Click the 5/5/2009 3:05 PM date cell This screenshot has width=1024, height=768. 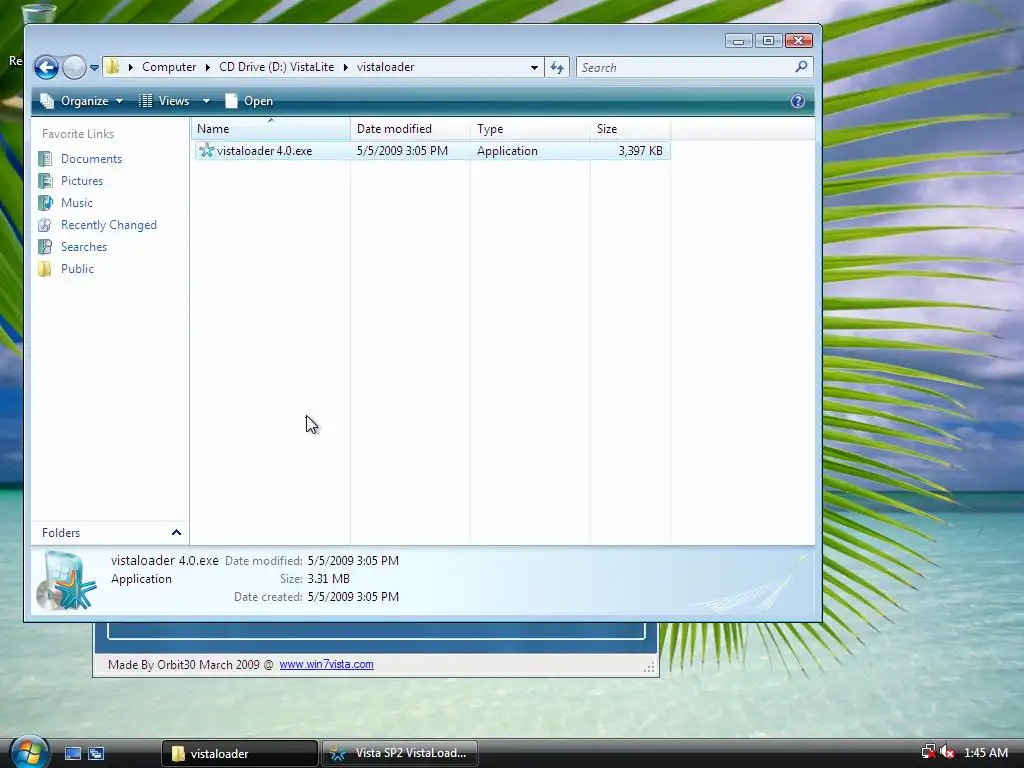[402, 151]
